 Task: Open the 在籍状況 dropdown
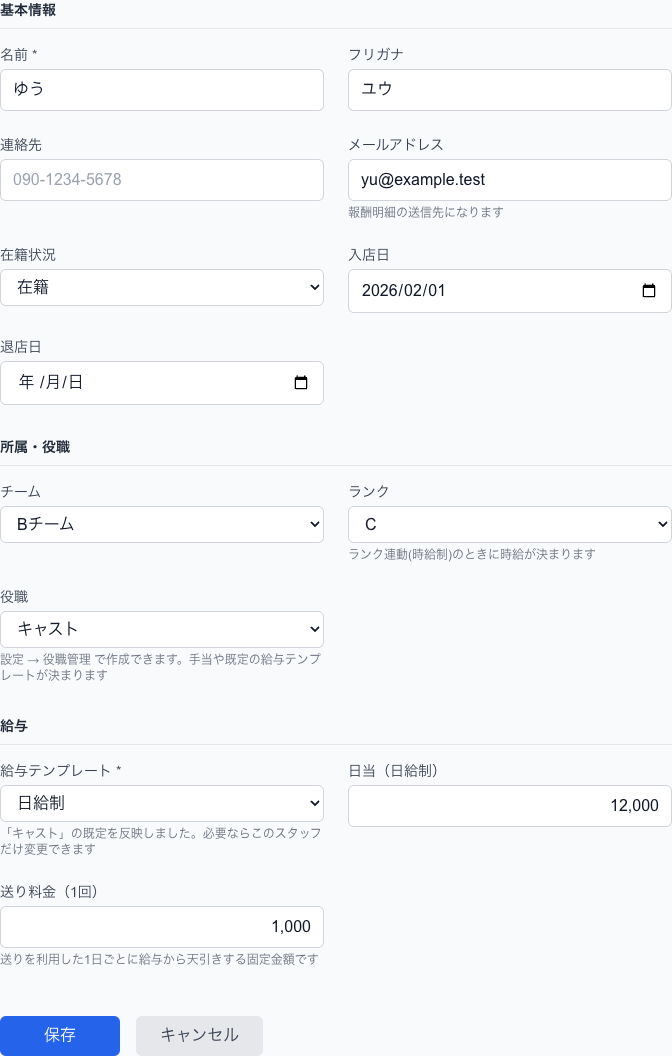tap(162, 288)
